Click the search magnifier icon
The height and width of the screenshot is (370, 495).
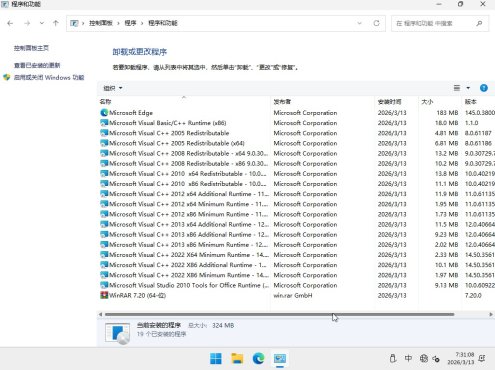point(479,23)
